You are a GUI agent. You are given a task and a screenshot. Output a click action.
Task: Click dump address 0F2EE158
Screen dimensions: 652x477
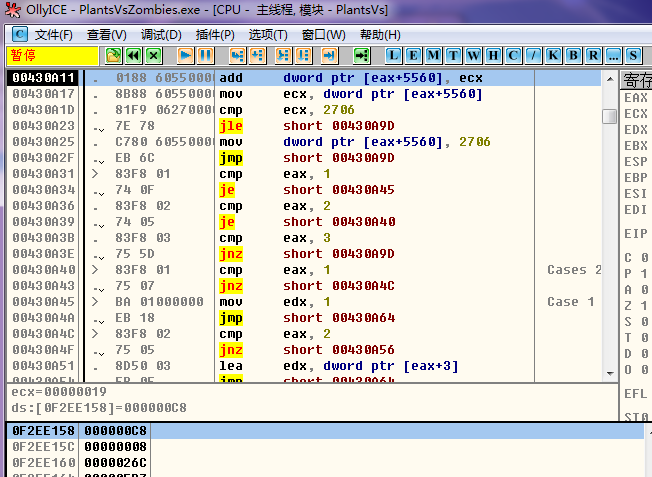pos(43,431)
